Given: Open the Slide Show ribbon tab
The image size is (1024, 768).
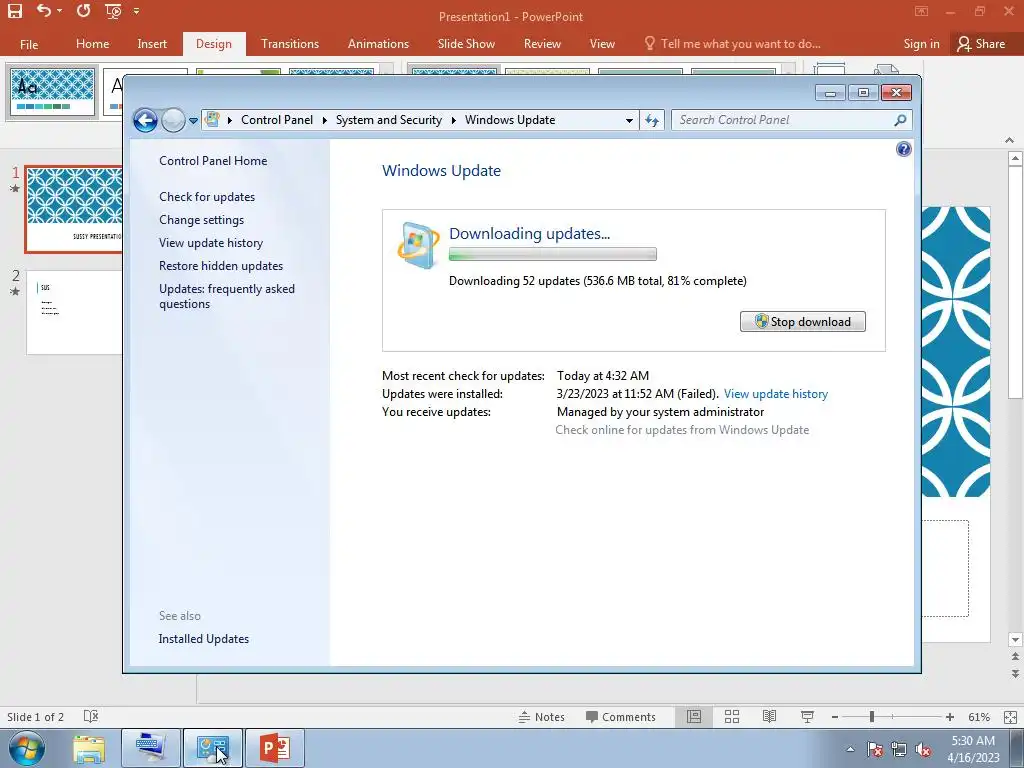Looking at the screenshot, I should pos(466,44).
